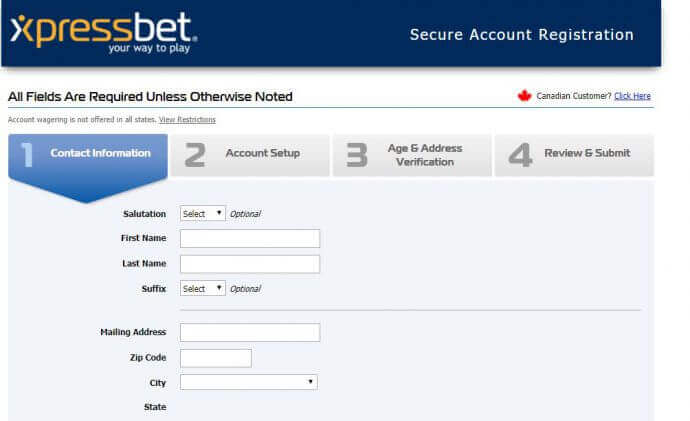
Task: Click the Xpressbet logo
Action: pos(104,33)
